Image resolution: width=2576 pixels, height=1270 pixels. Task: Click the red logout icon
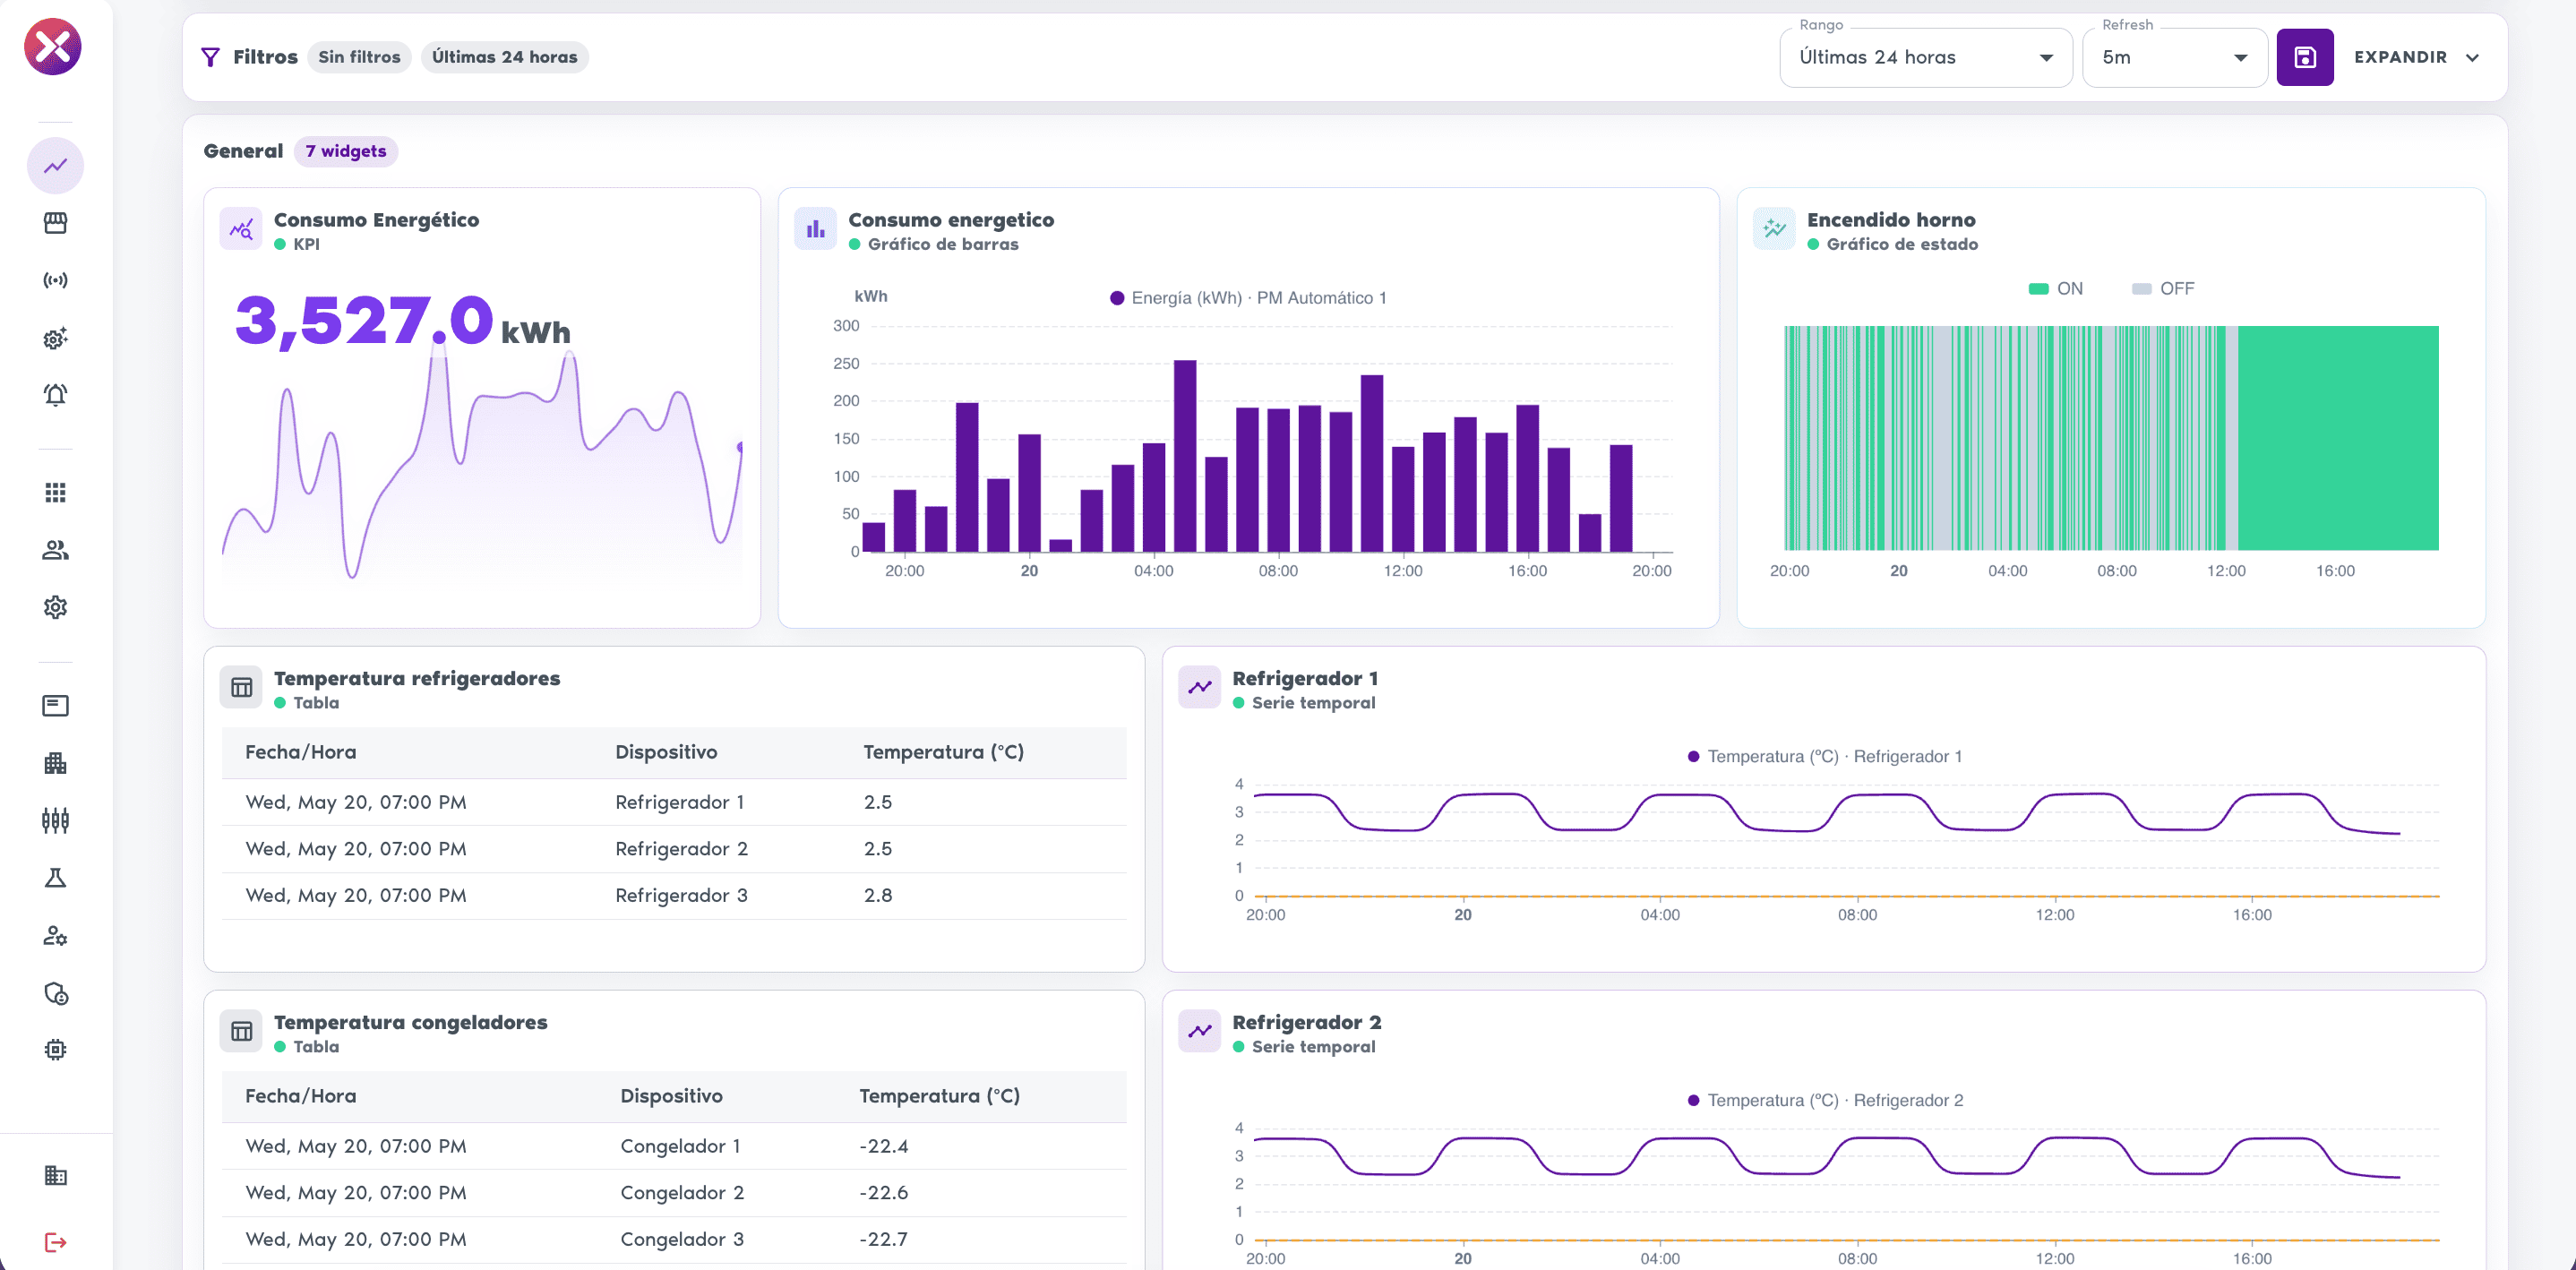click(56, 1242)
